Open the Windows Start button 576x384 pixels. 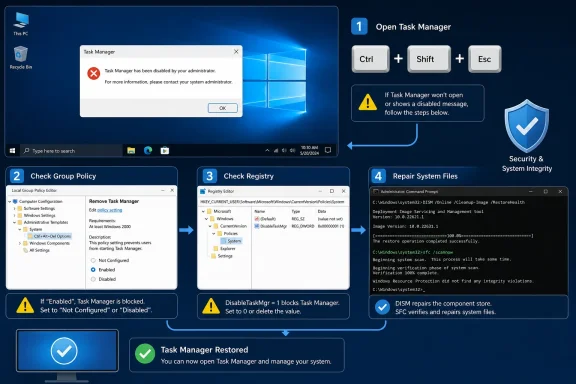click(12, 151)
